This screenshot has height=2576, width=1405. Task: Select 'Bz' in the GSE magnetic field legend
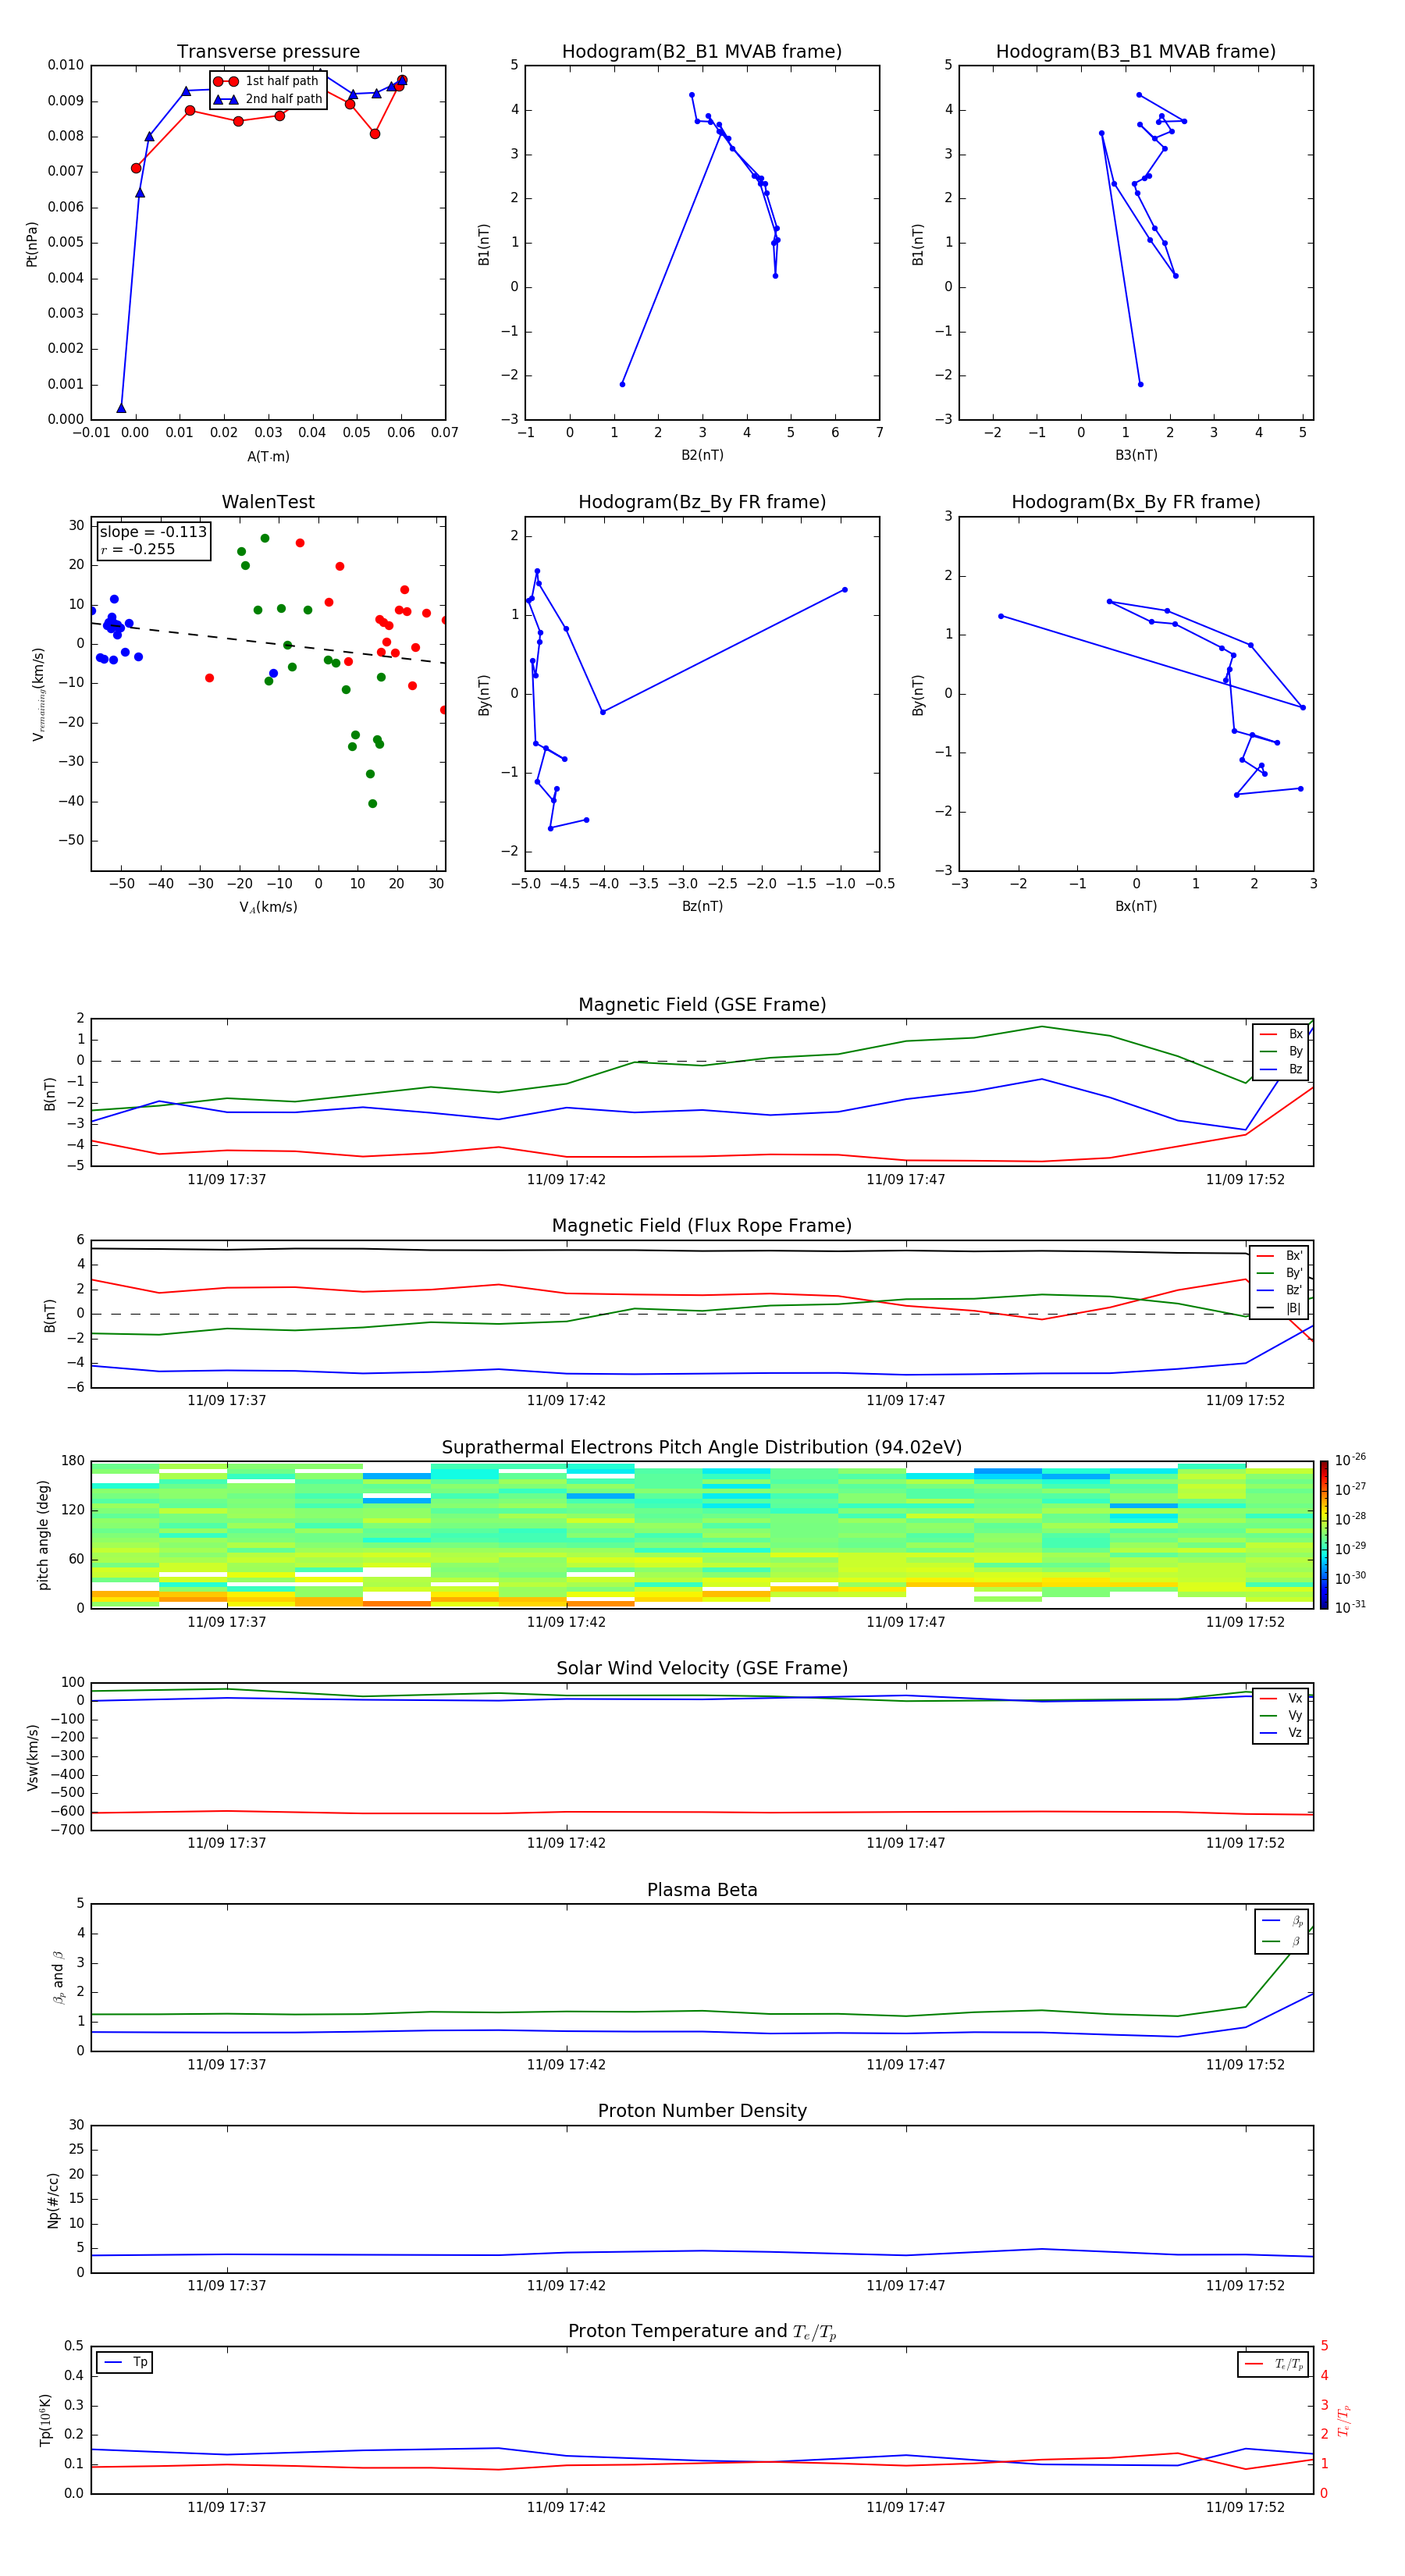(x=1281, y=1069)
